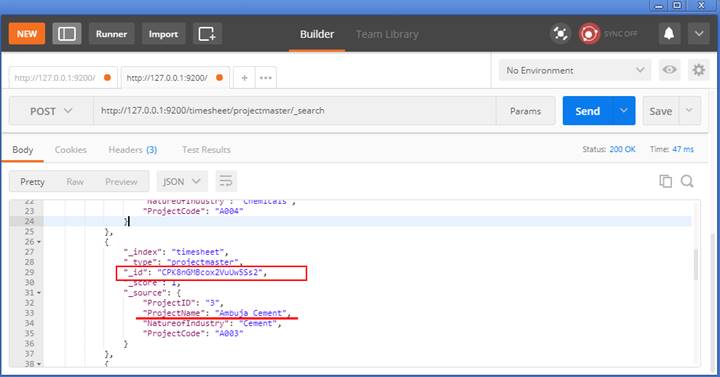Open the JSON format dropdown
The height and width of the screenshot is (377, 720).
click(182, 181)
